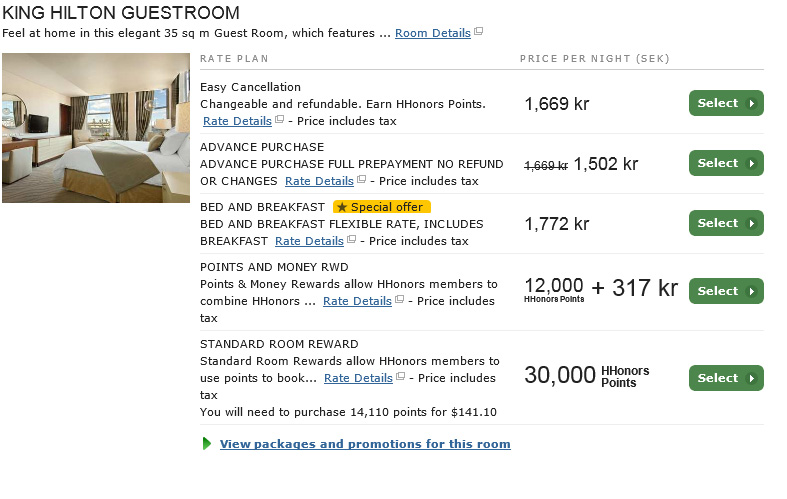Click green arrow beside View packages link
787x499 pixels.
pyautogui.click(x=208, y=444)
